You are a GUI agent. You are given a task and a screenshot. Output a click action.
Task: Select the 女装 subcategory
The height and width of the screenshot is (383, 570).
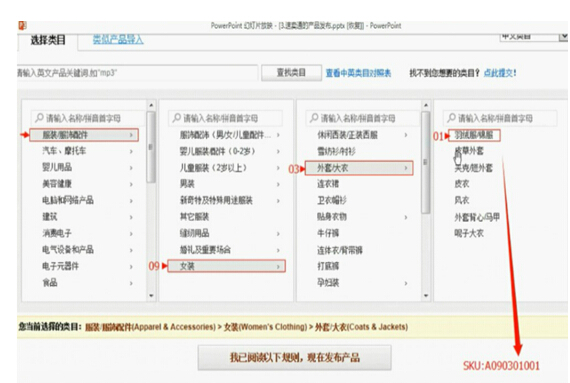pos(227,266)
